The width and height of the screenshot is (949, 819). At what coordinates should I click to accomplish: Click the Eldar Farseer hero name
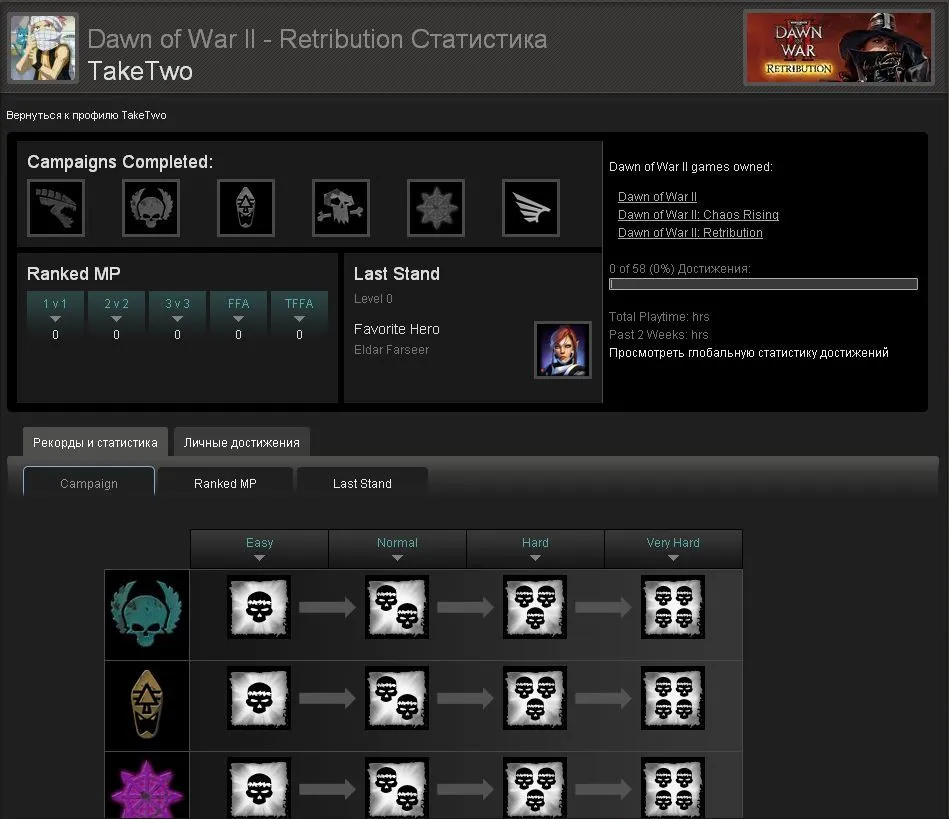coord(391,349)
